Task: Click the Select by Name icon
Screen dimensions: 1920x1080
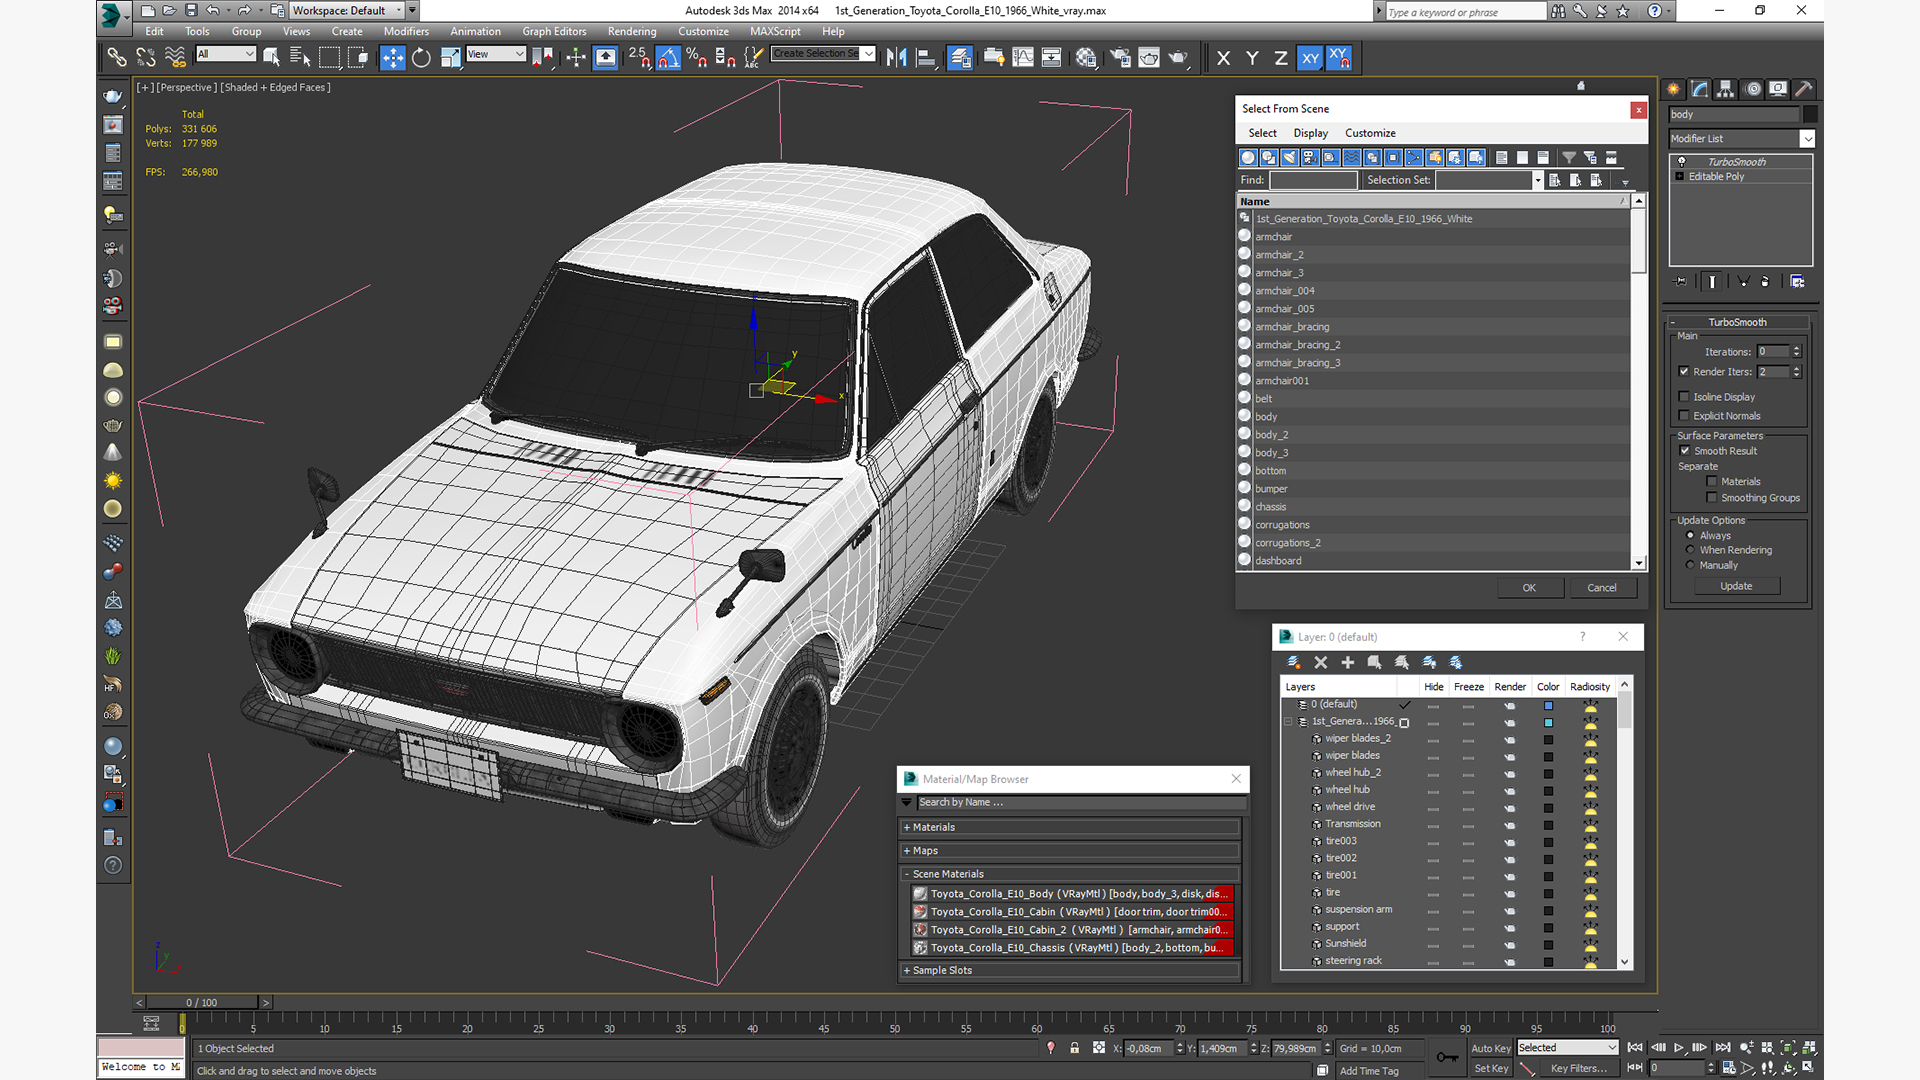Action: click(x=299, y=58)
